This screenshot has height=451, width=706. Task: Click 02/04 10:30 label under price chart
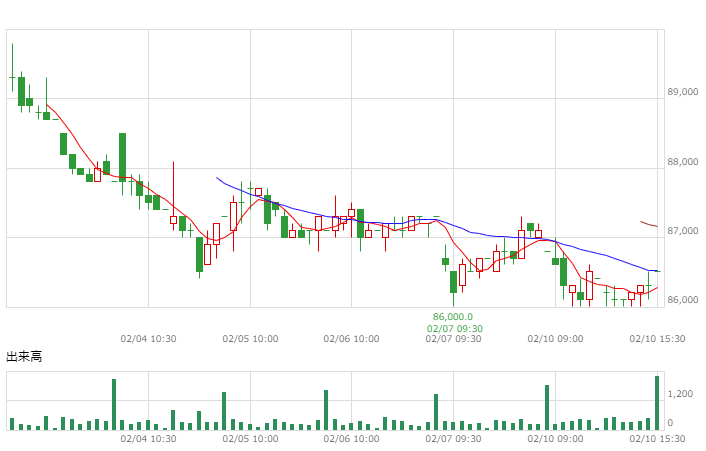pyautogui.click(x=148, y=339)
